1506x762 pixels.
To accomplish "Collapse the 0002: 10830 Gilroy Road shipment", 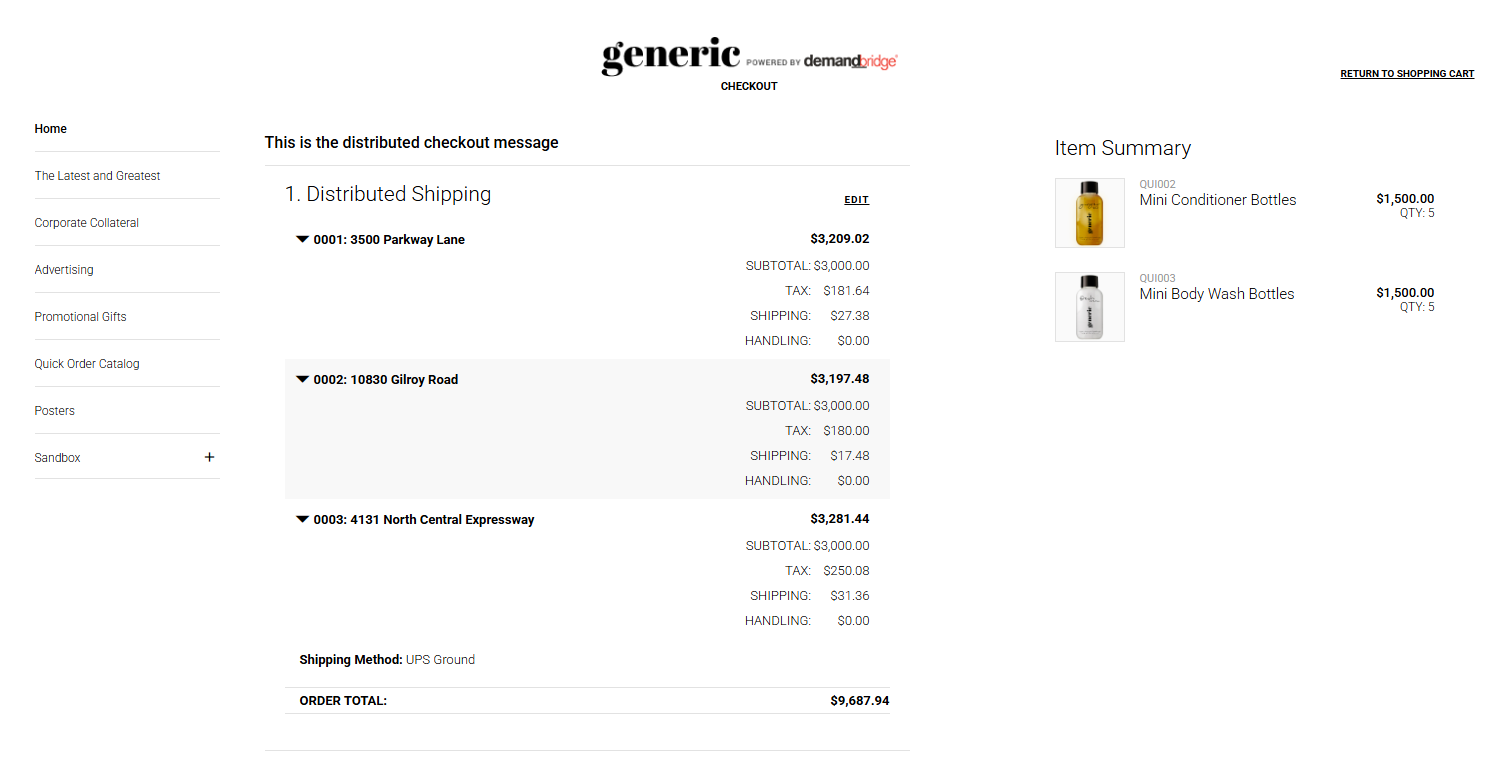I will click(x=302, y=380).
